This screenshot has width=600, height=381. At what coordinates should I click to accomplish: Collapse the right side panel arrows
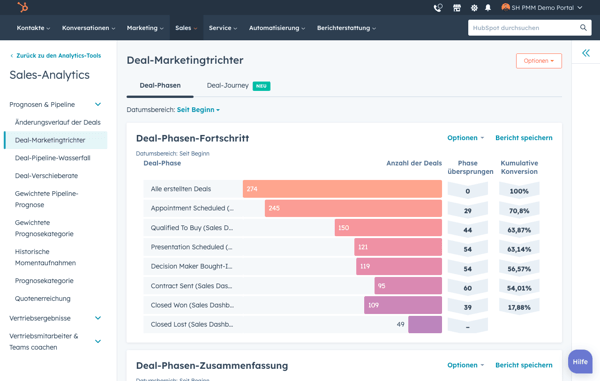[x=586, y=53]
